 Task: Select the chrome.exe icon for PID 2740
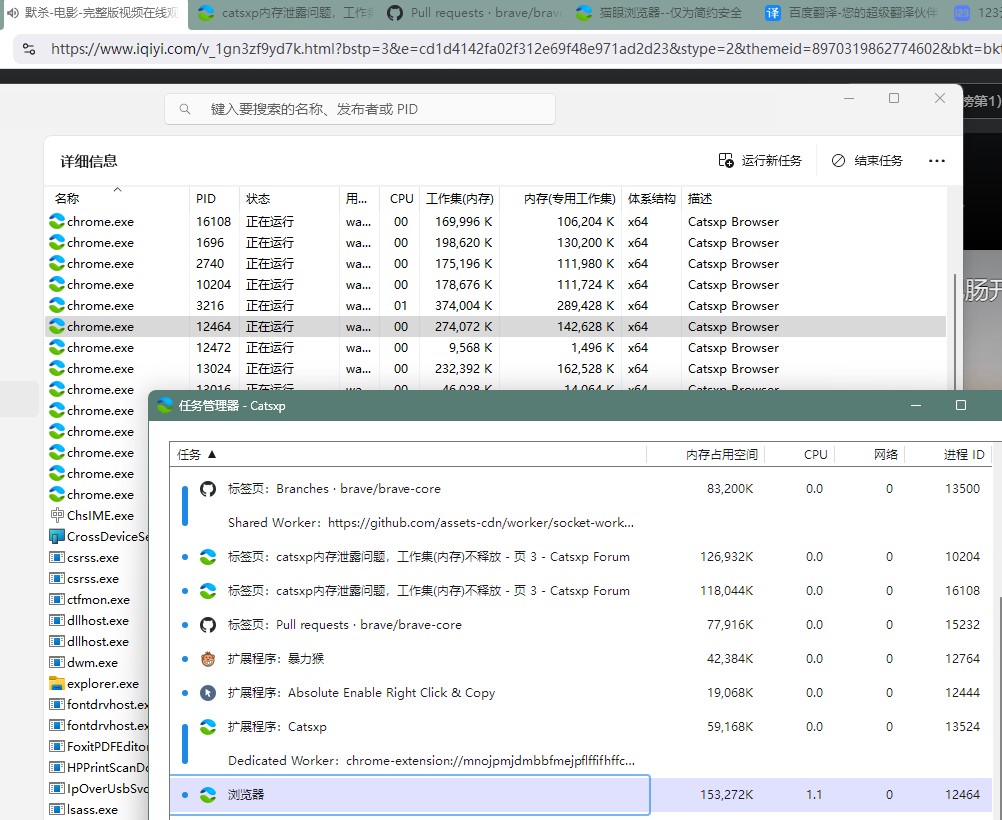[x=57, y=263]
